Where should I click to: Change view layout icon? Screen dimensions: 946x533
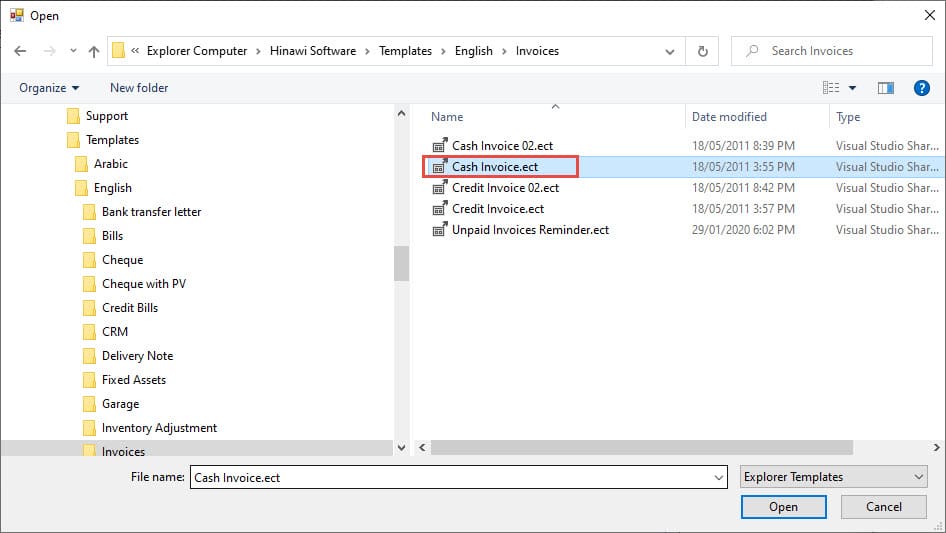click(831, 88)
